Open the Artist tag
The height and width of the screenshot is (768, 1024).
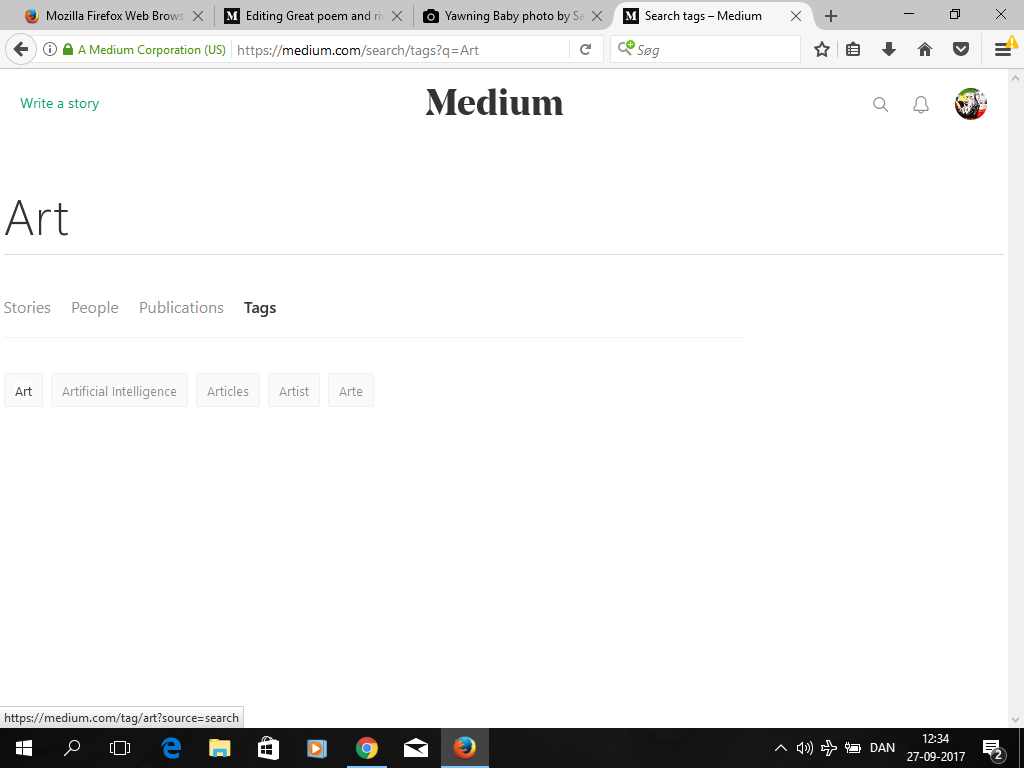[294, 391]
